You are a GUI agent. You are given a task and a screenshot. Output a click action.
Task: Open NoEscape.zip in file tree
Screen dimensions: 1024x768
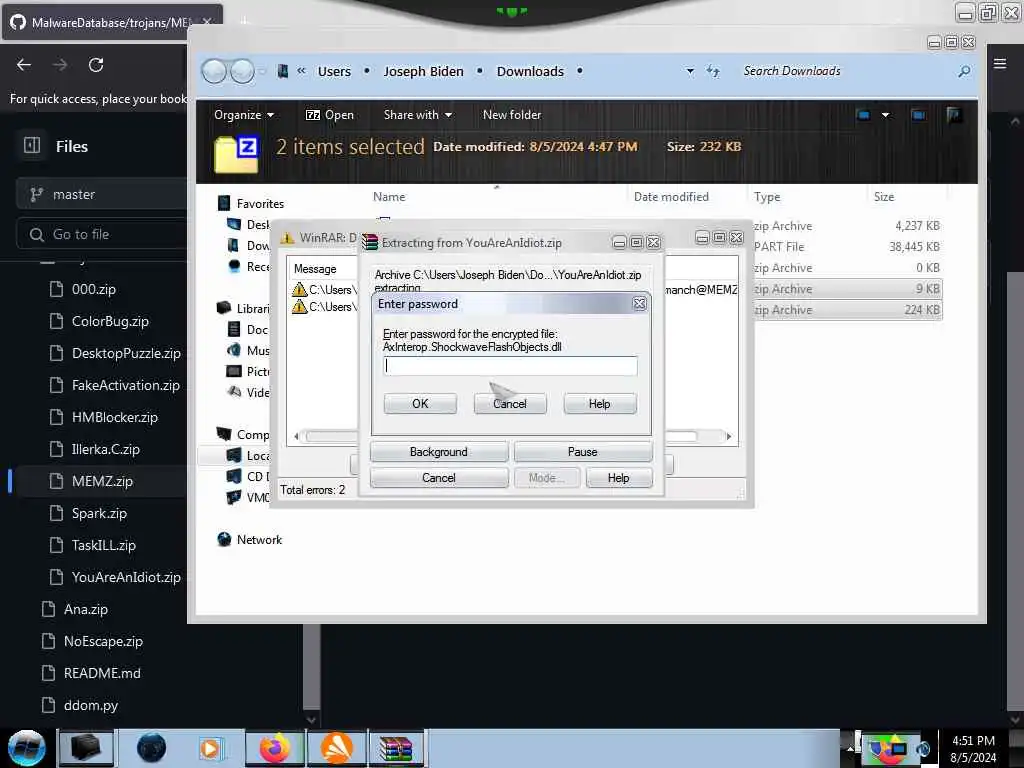pyautogui.click(x=103, y=641)
